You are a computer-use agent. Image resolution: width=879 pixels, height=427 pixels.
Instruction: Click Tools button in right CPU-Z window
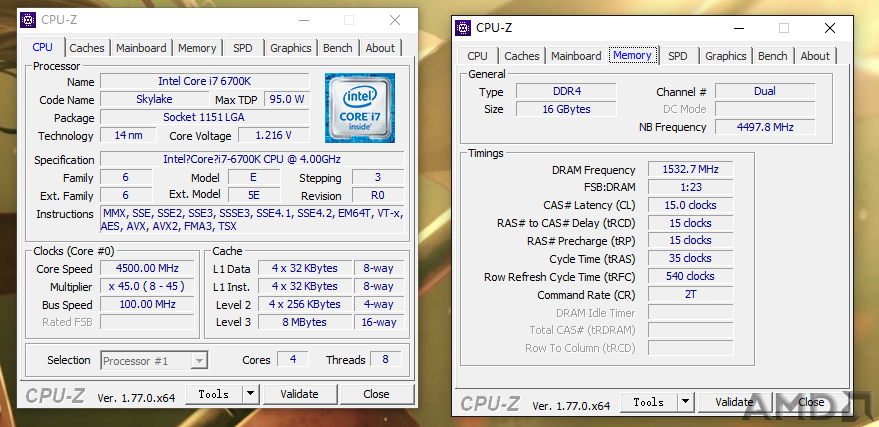click(649, 402)
